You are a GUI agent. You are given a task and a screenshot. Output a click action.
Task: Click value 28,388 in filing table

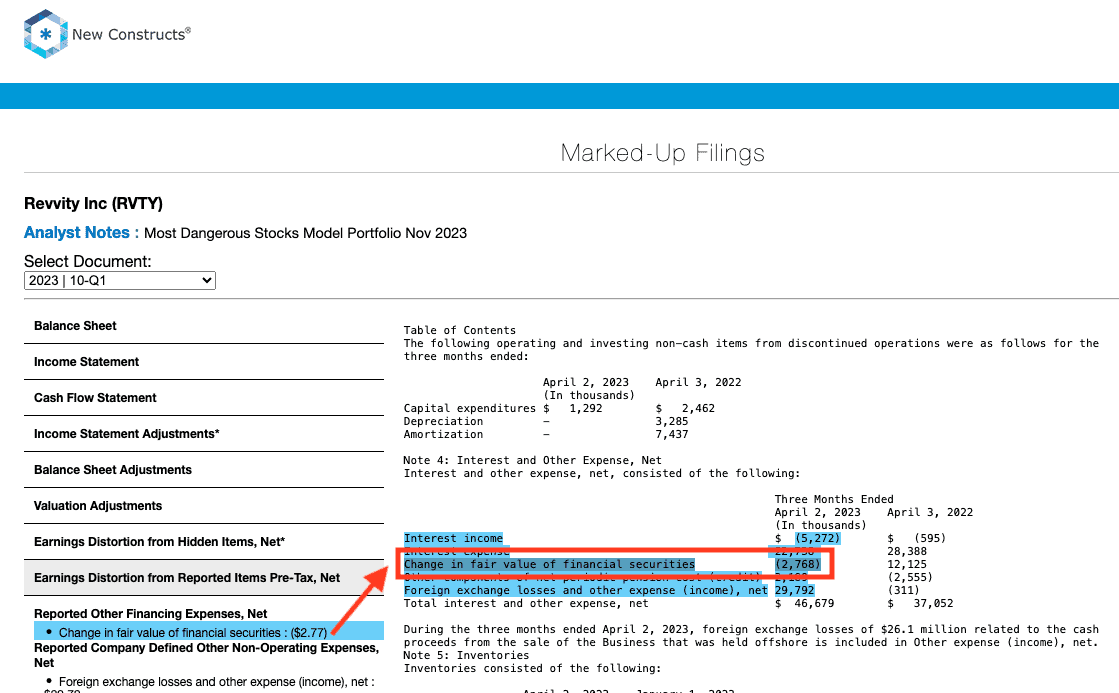907,552
